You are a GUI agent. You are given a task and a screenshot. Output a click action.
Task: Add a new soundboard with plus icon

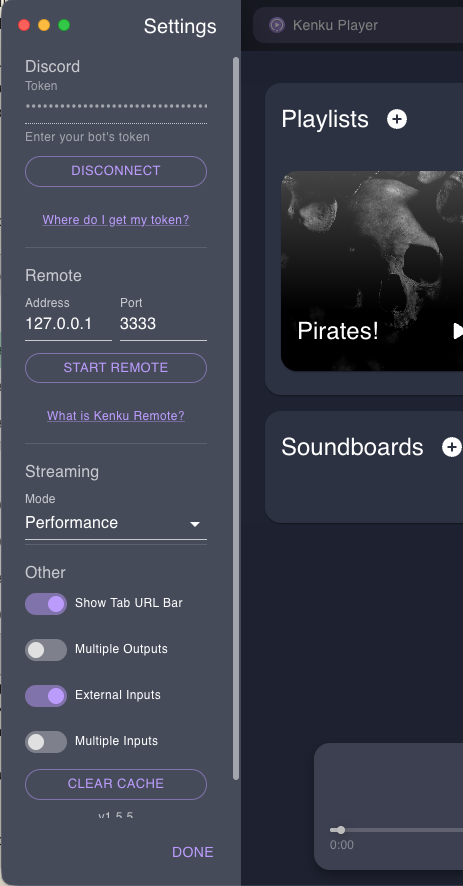point(451,447)
